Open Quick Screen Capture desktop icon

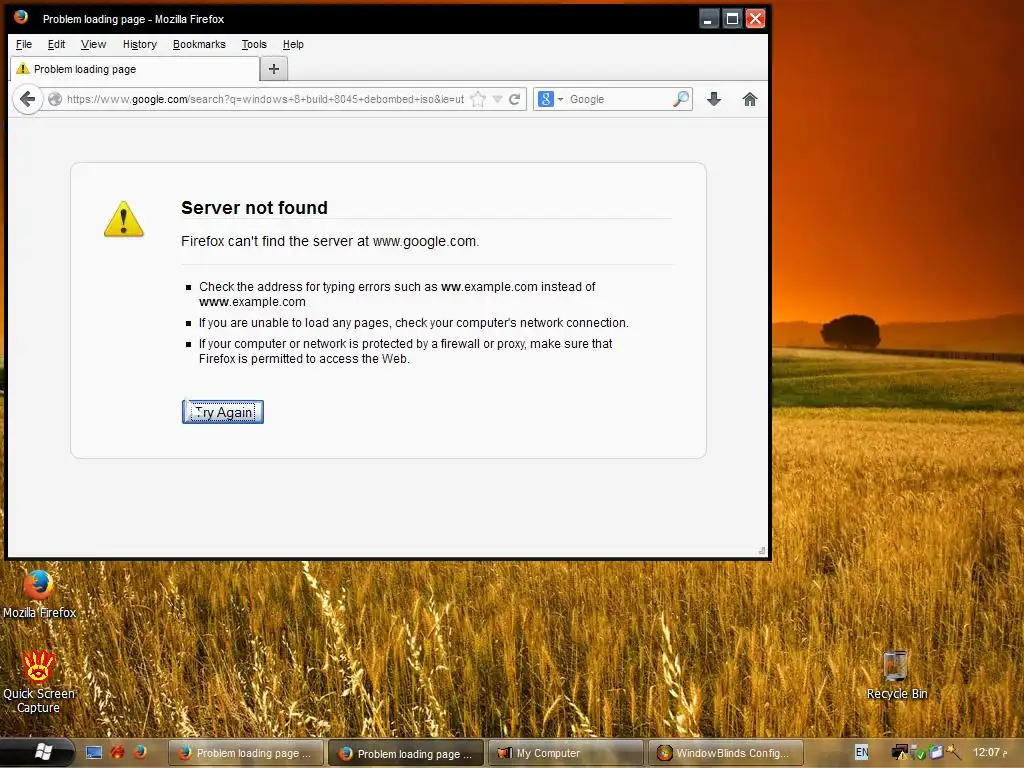pyautogui.click(x=39, y=682)
